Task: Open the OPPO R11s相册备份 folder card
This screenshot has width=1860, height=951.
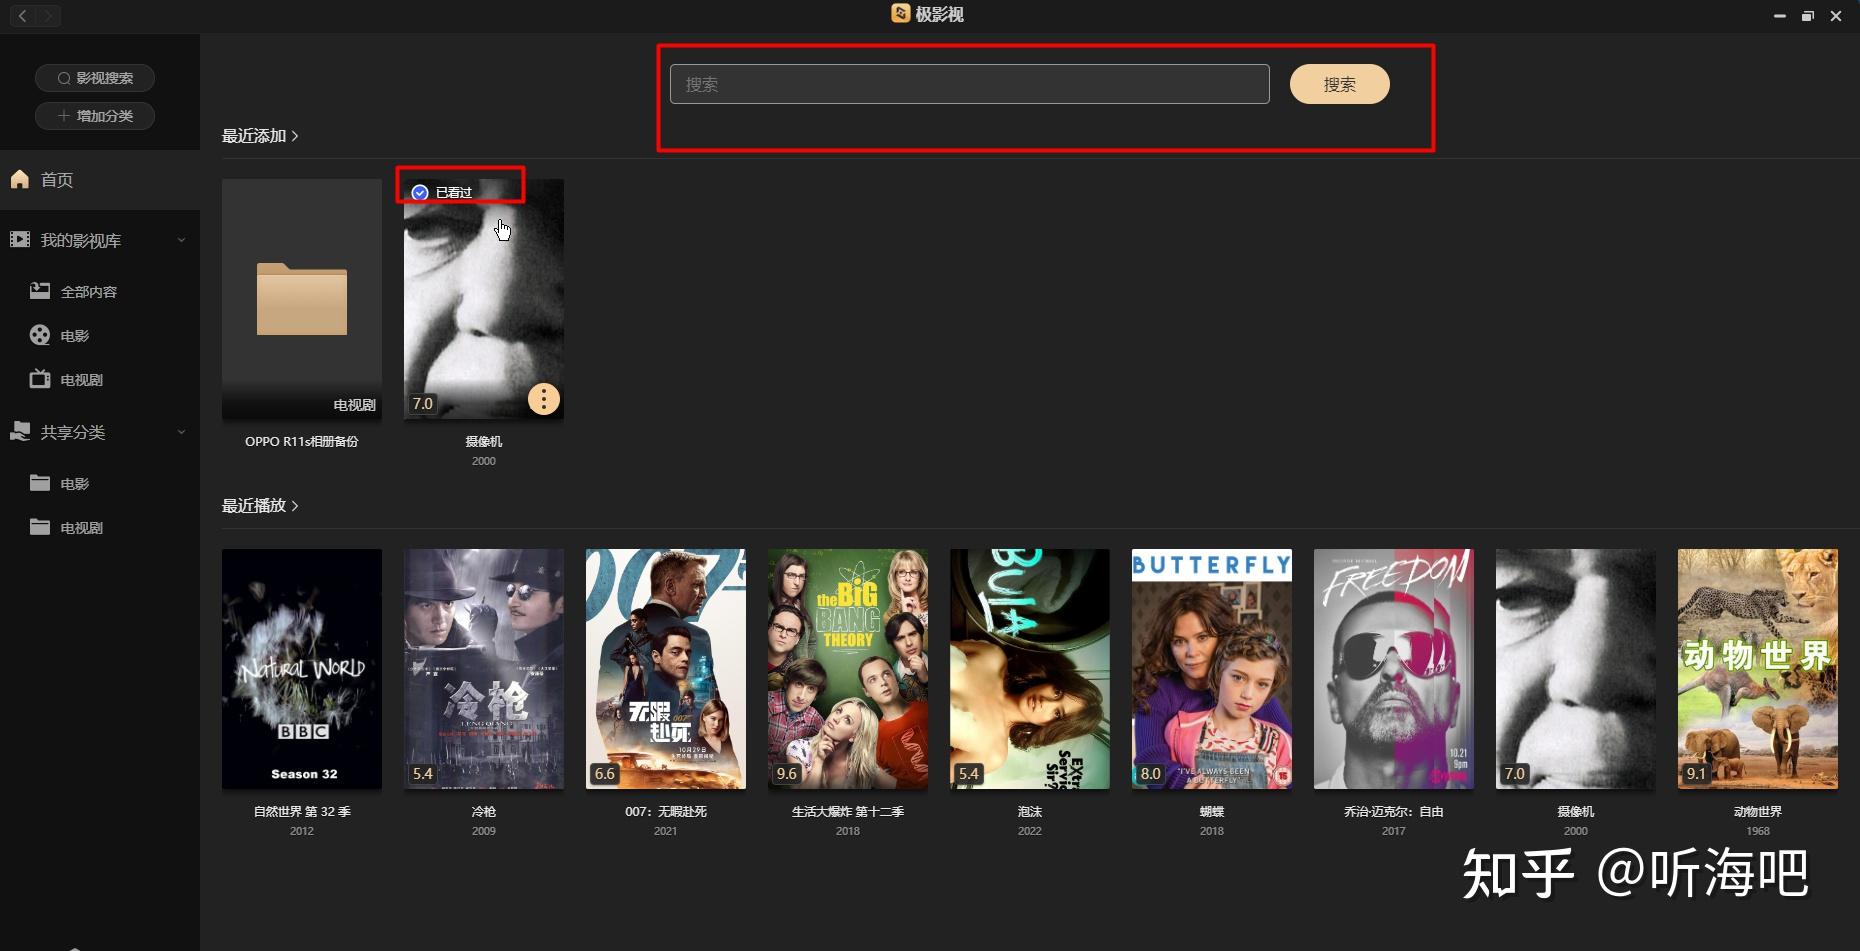Action: [x=302, y=299]
